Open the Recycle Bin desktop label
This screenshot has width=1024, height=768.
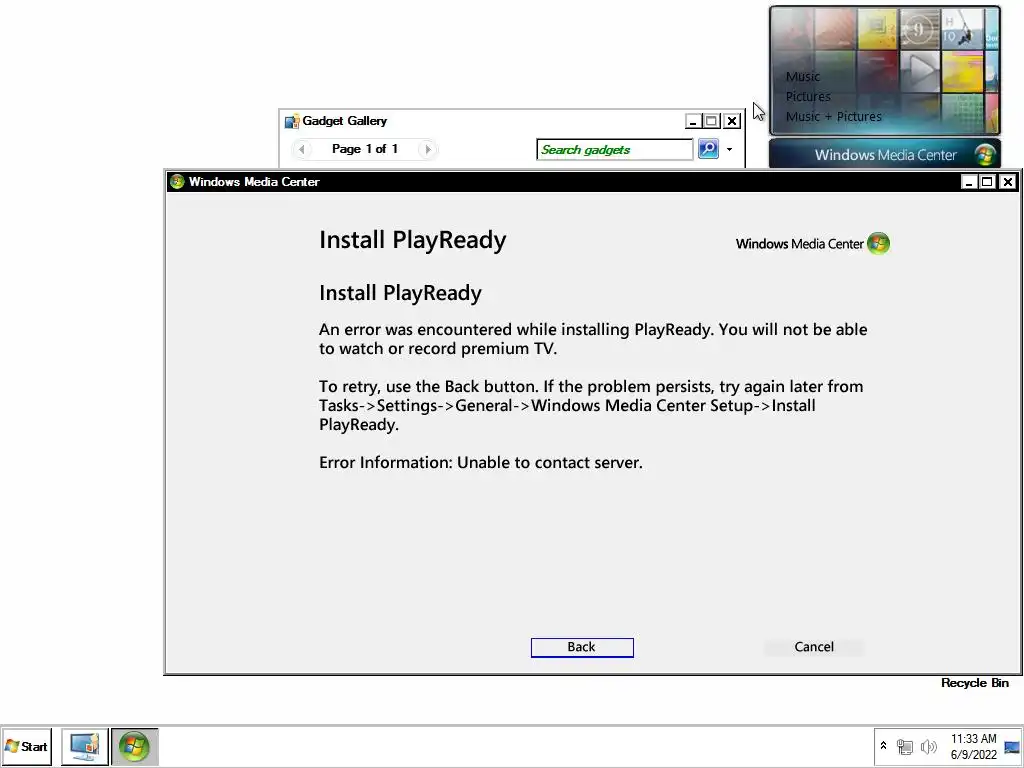coord(974,683)
